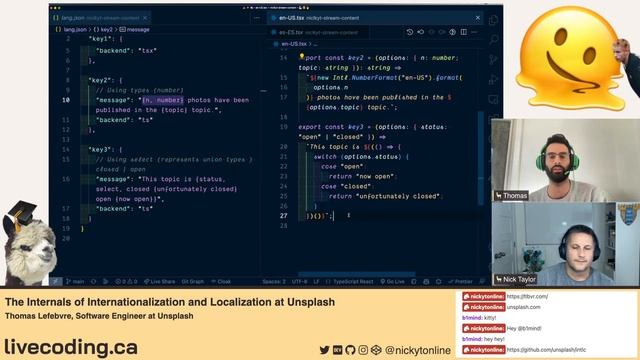This screenshot has width=640, height=360.
Task: Click the open timeline history icon
Action: pos(410,32)
